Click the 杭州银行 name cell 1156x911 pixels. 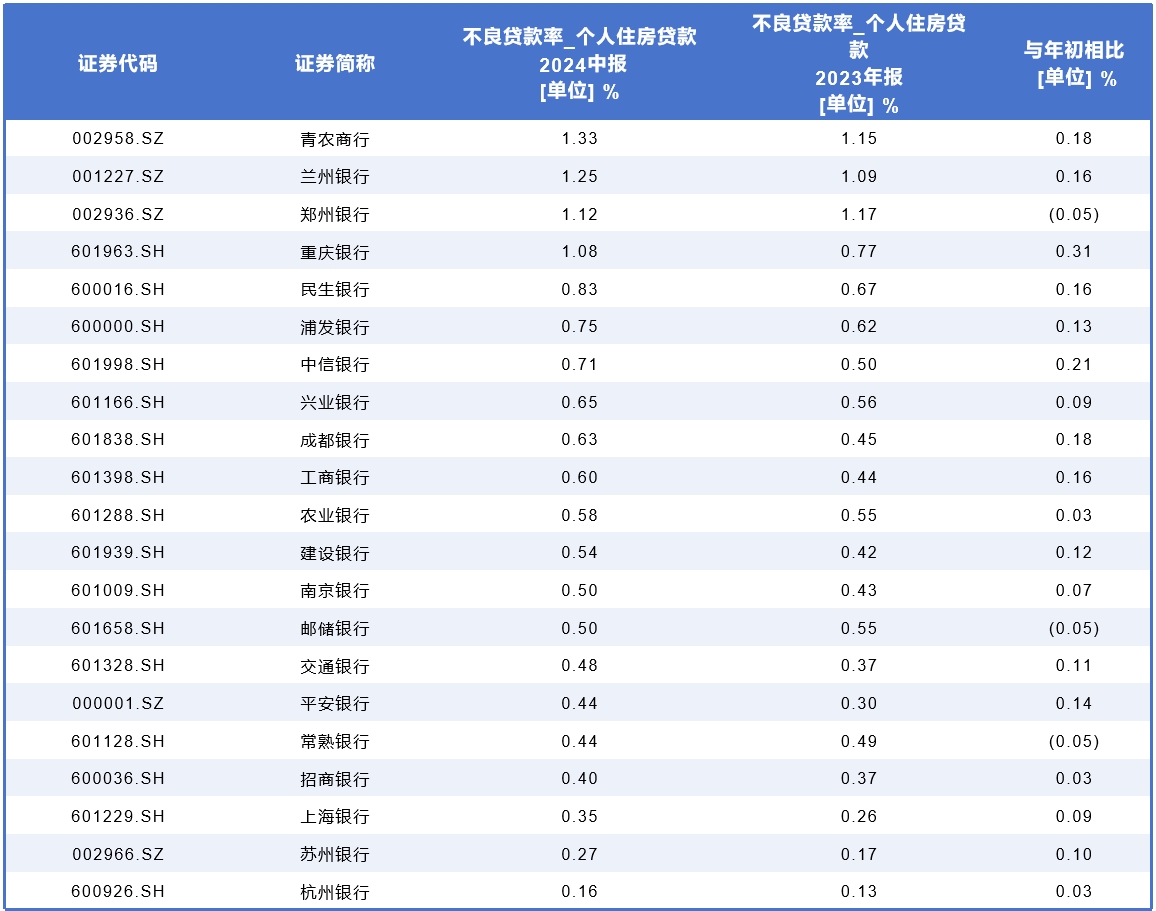tap(335, 892)
